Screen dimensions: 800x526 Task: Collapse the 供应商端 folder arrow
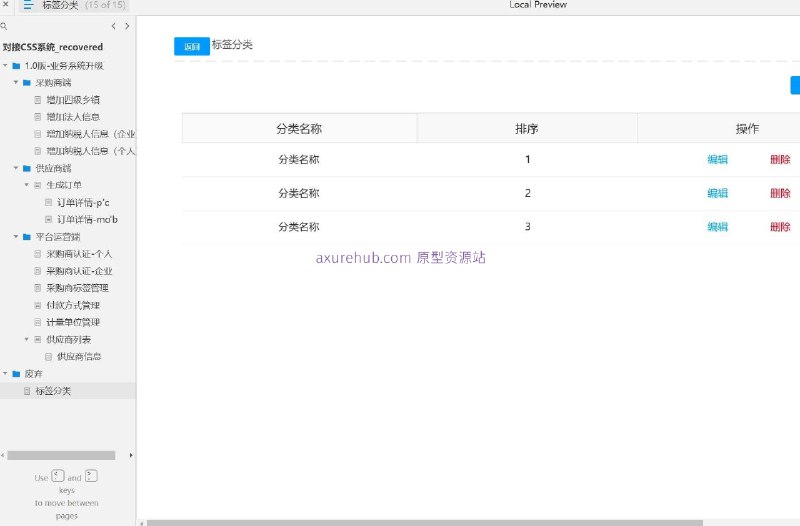[x=16, y=168]
